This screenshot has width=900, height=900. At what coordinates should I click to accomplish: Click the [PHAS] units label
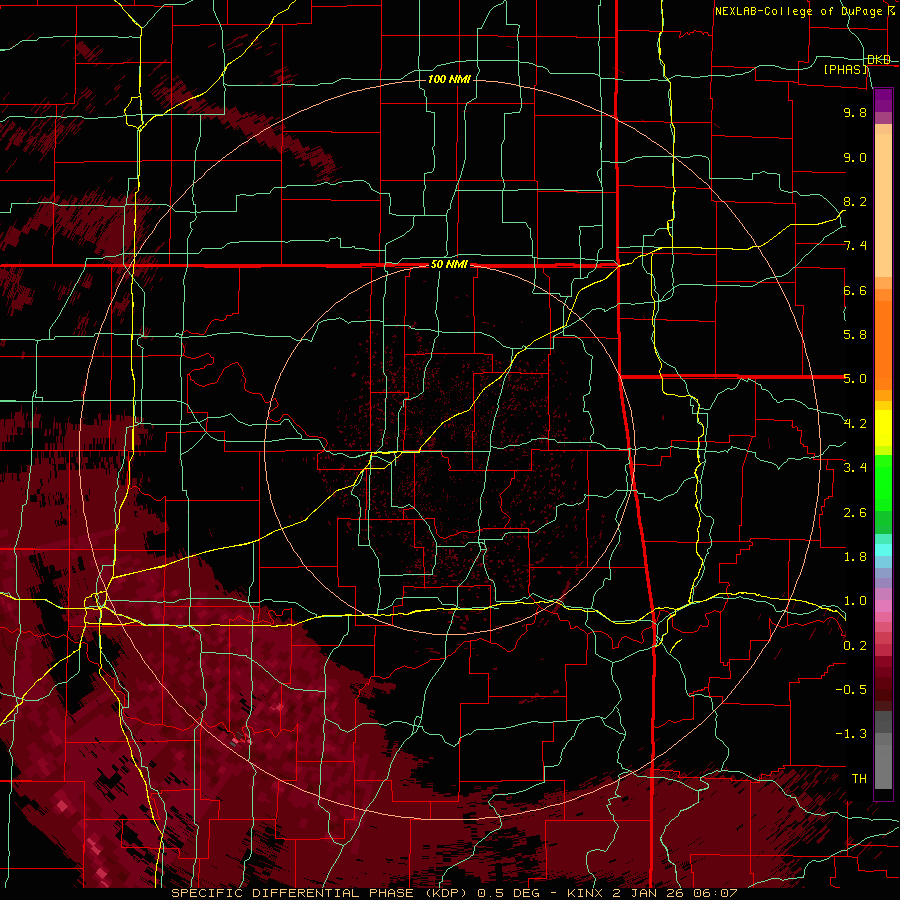tap(846, 69)
